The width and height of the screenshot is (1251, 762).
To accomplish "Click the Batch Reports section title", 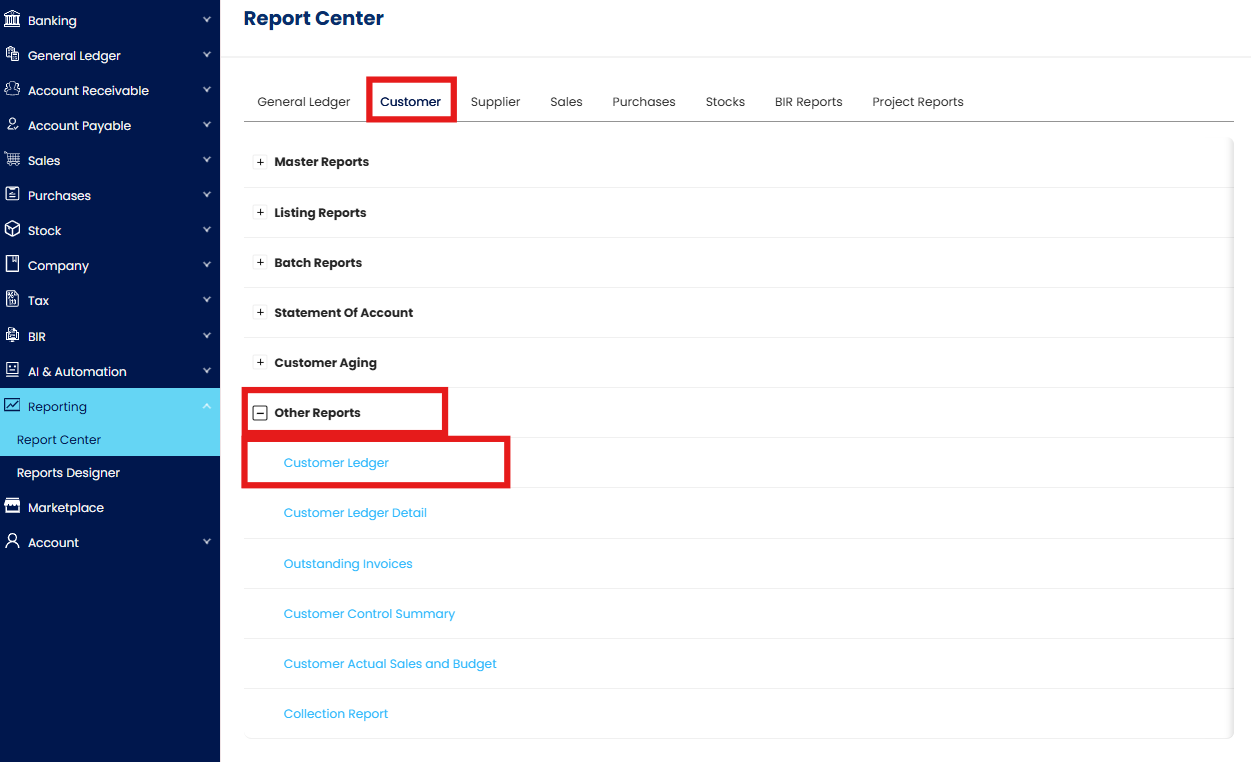I will pyautogui.click(x=318, y=263).
